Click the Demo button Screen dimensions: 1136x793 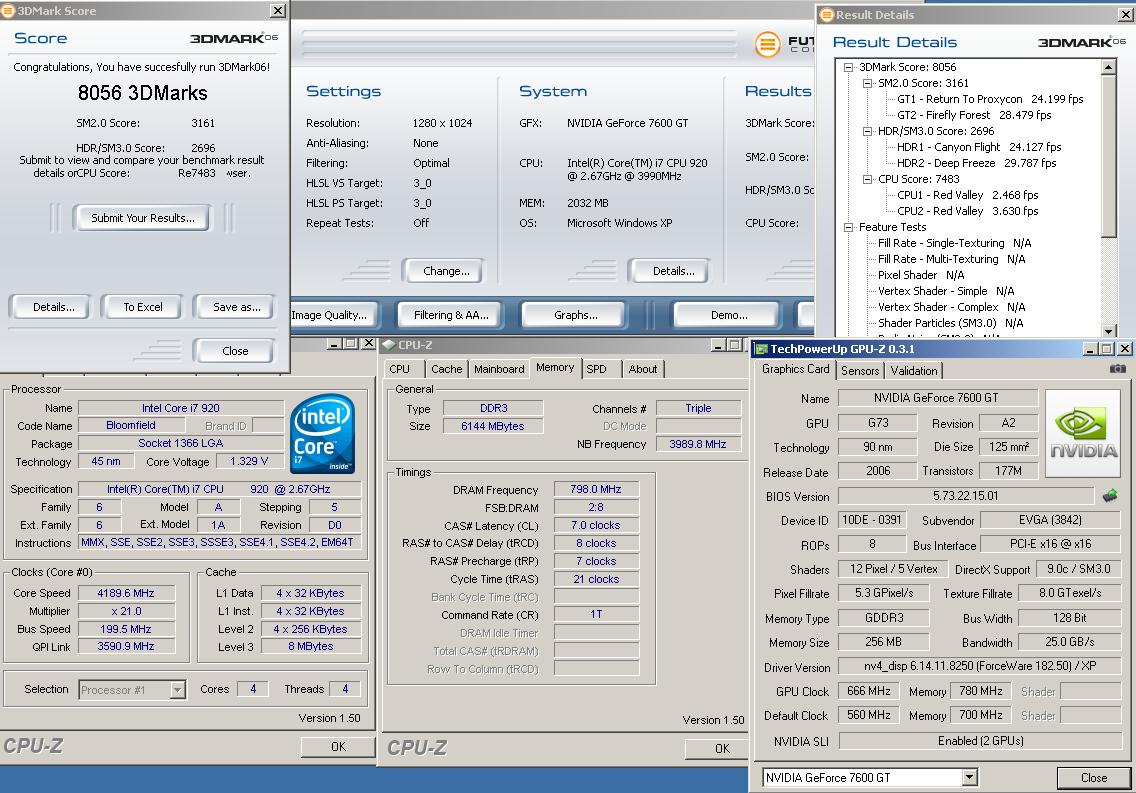tap(729, 315)
